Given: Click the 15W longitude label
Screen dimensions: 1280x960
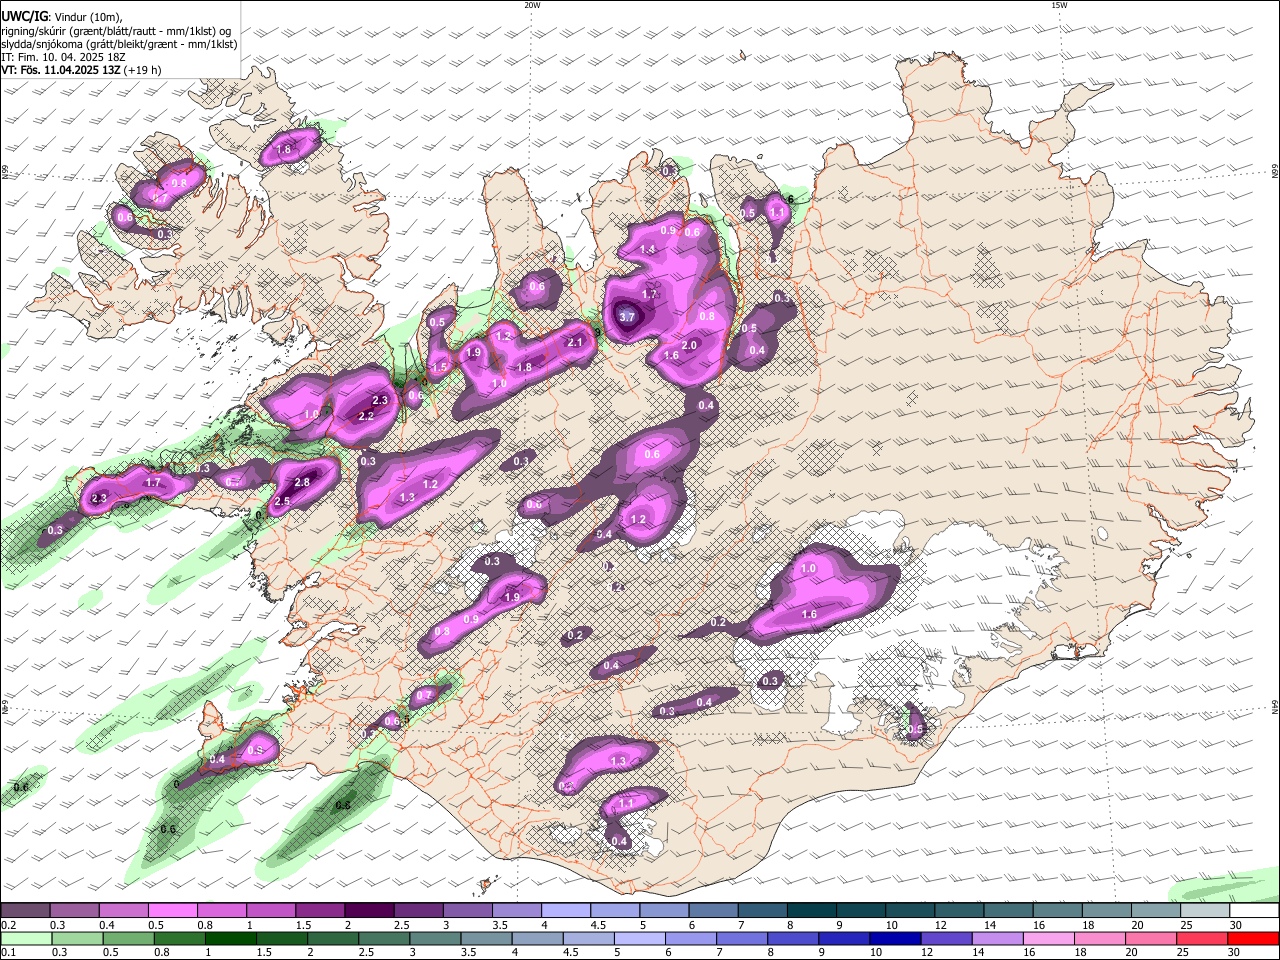Looking at the screenshot, I should [1060, 5].
